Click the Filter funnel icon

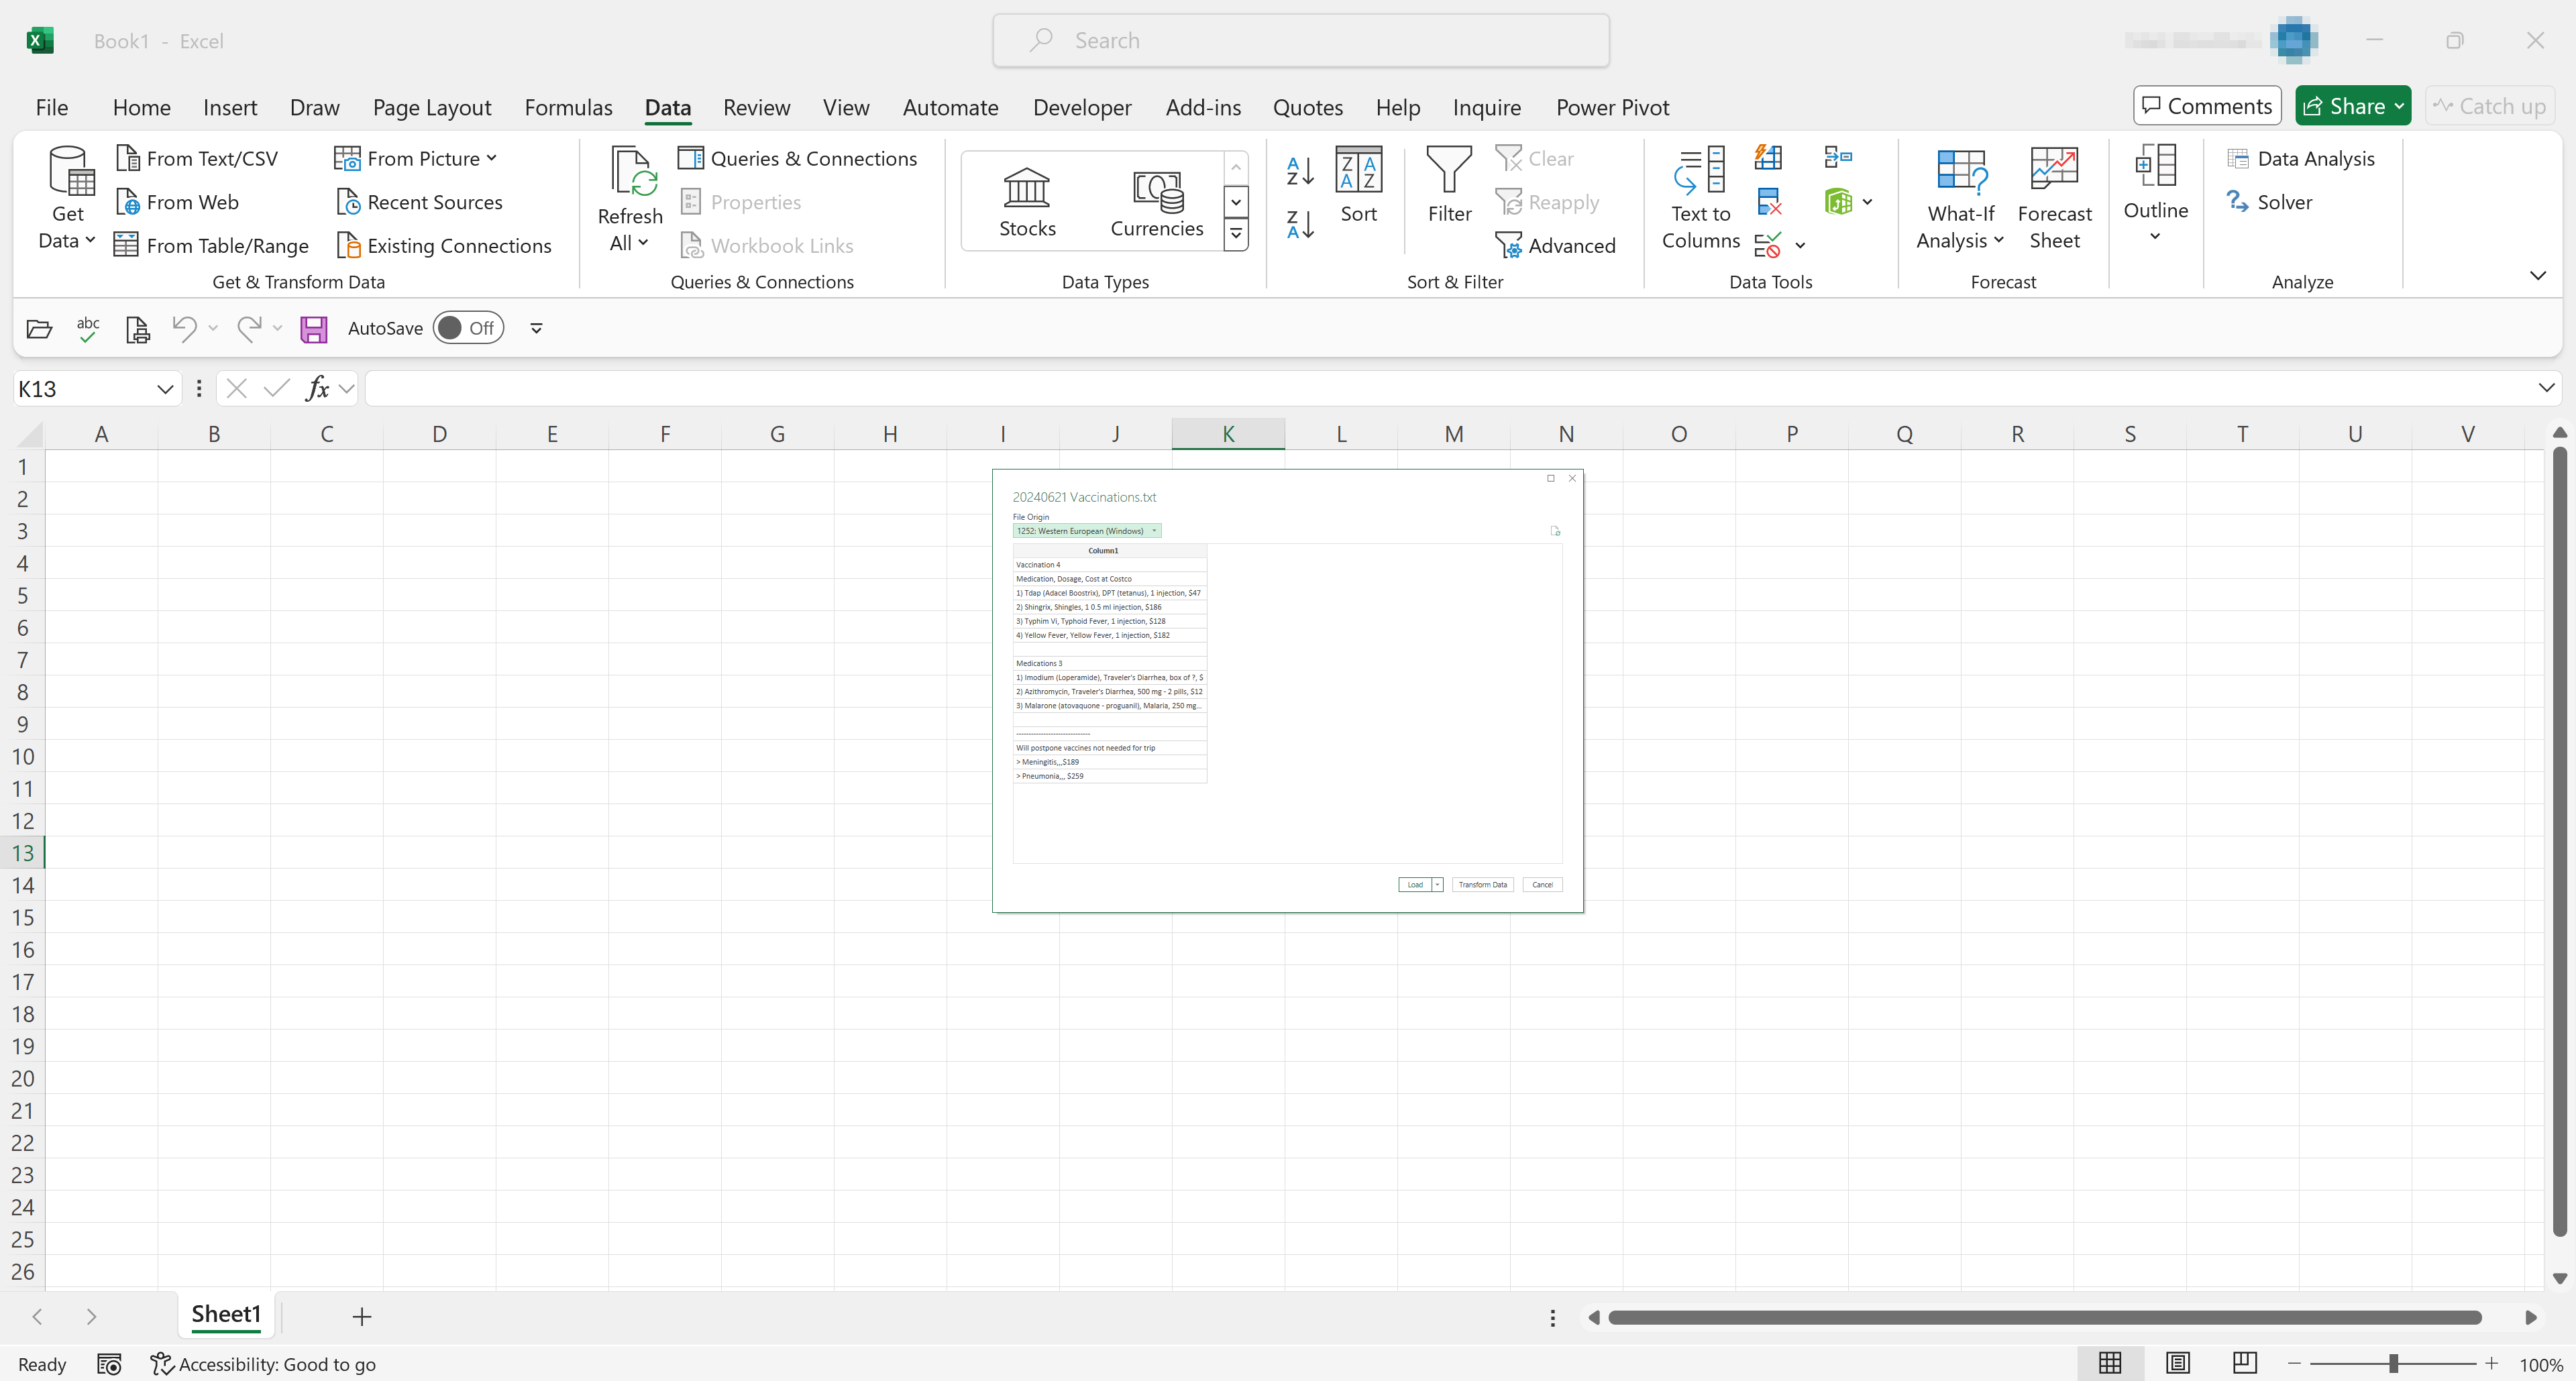coord(1448,170)
